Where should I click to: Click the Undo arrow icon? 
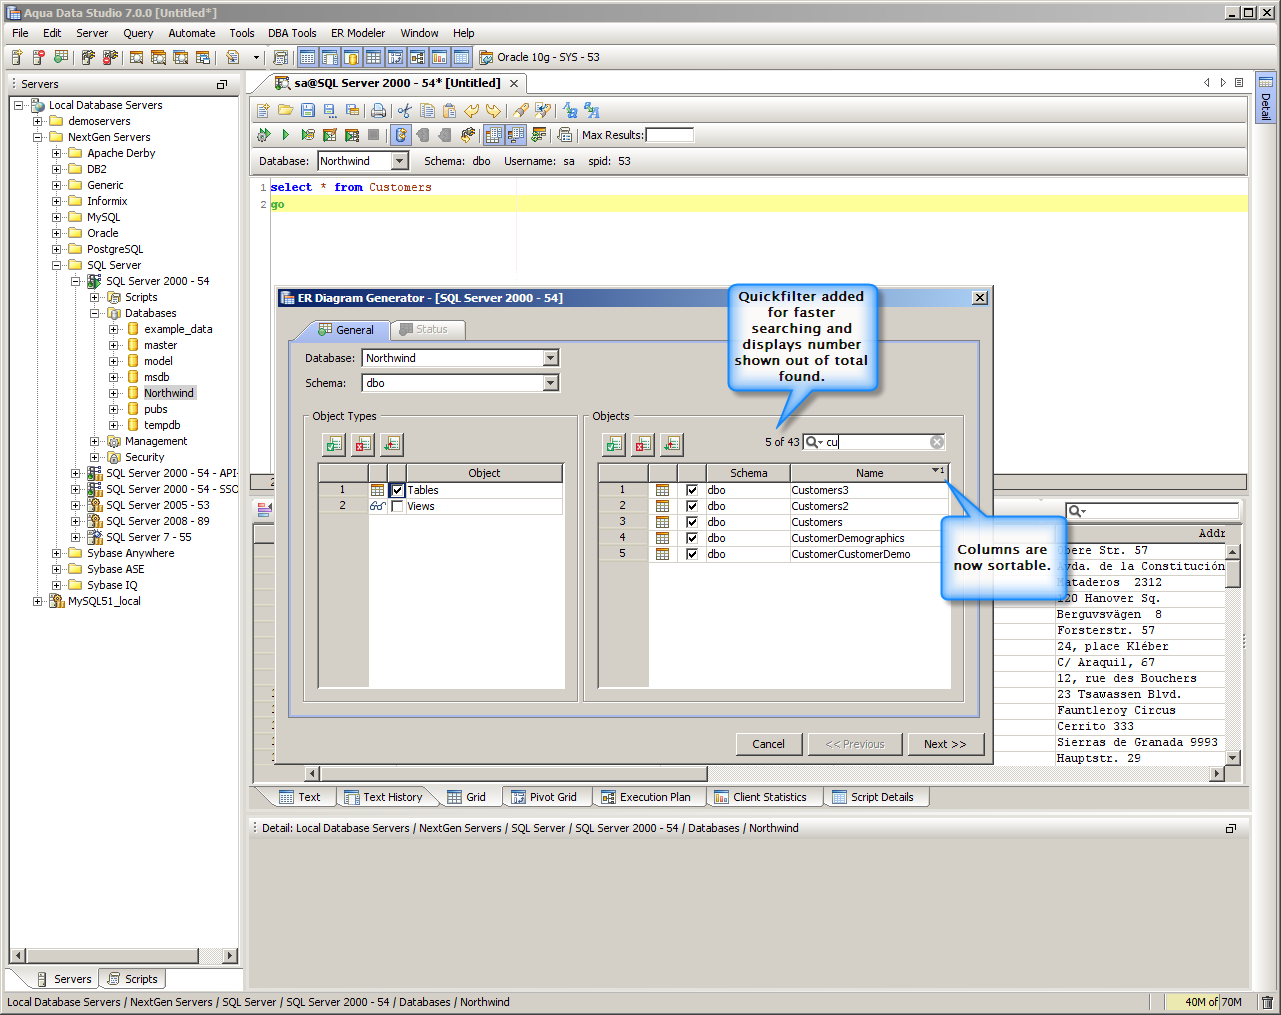pyautogui.click(x=472, y=111)
